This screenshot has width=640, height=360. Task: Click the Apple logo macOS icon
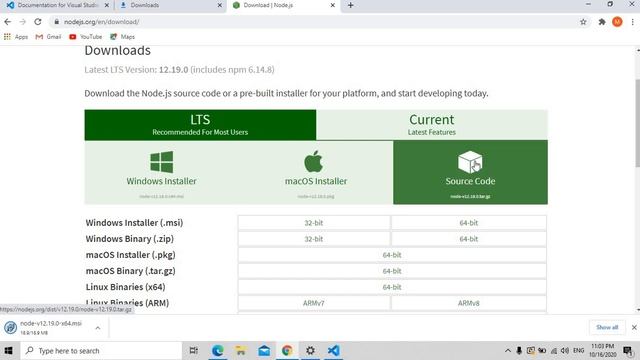pos(313,161)
